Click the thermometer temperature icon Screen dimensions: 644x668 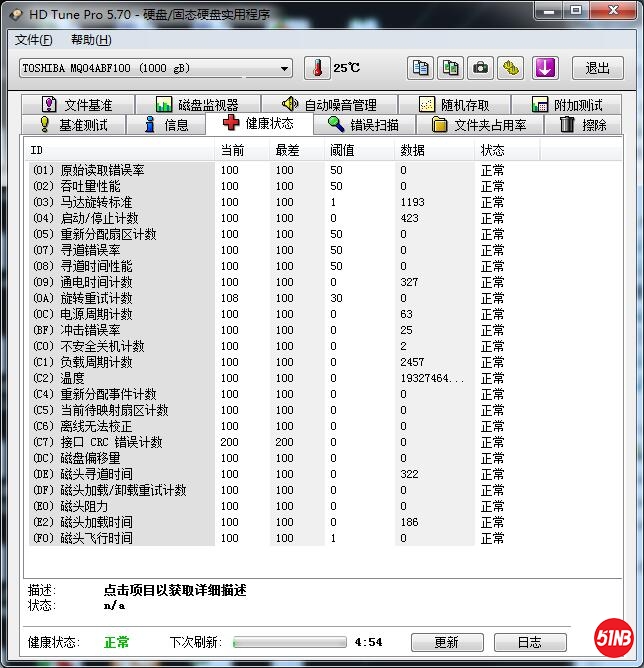[317, 68]
